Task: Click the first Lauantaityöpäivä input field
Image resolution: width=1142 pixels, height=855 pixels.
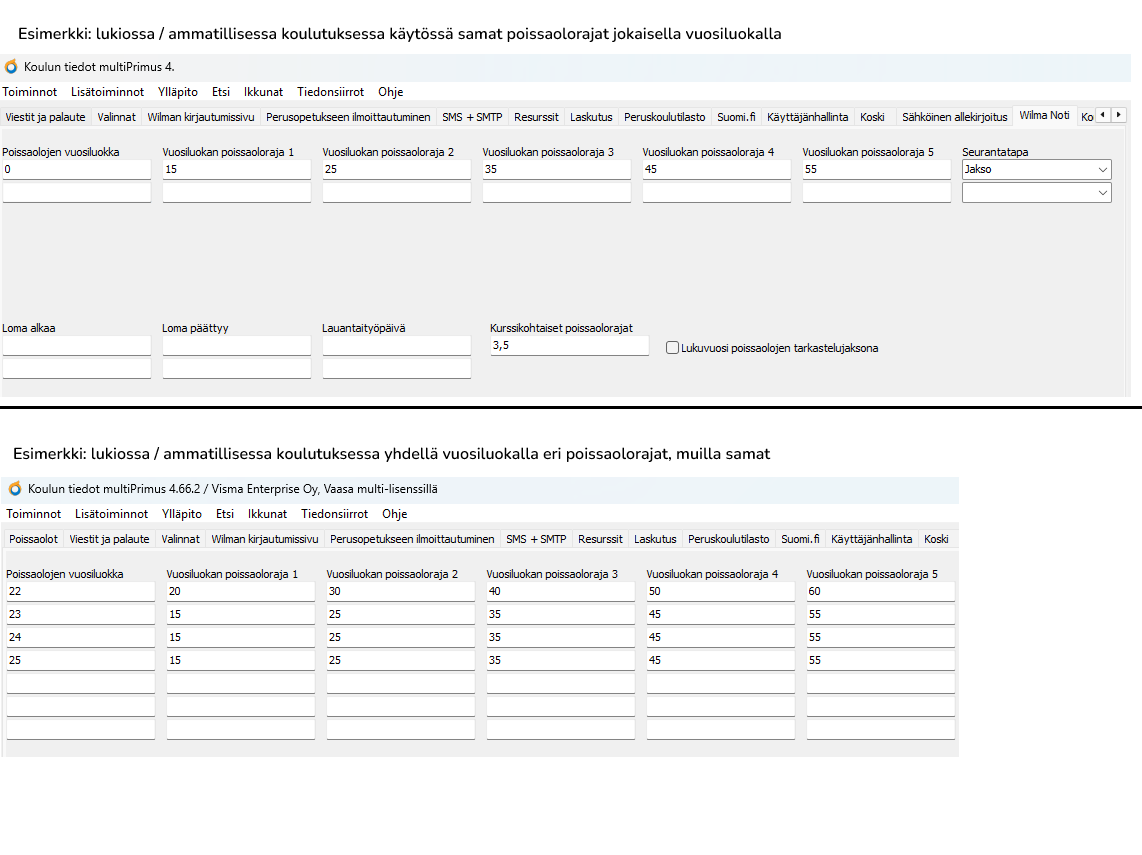Action: point(396,346)
